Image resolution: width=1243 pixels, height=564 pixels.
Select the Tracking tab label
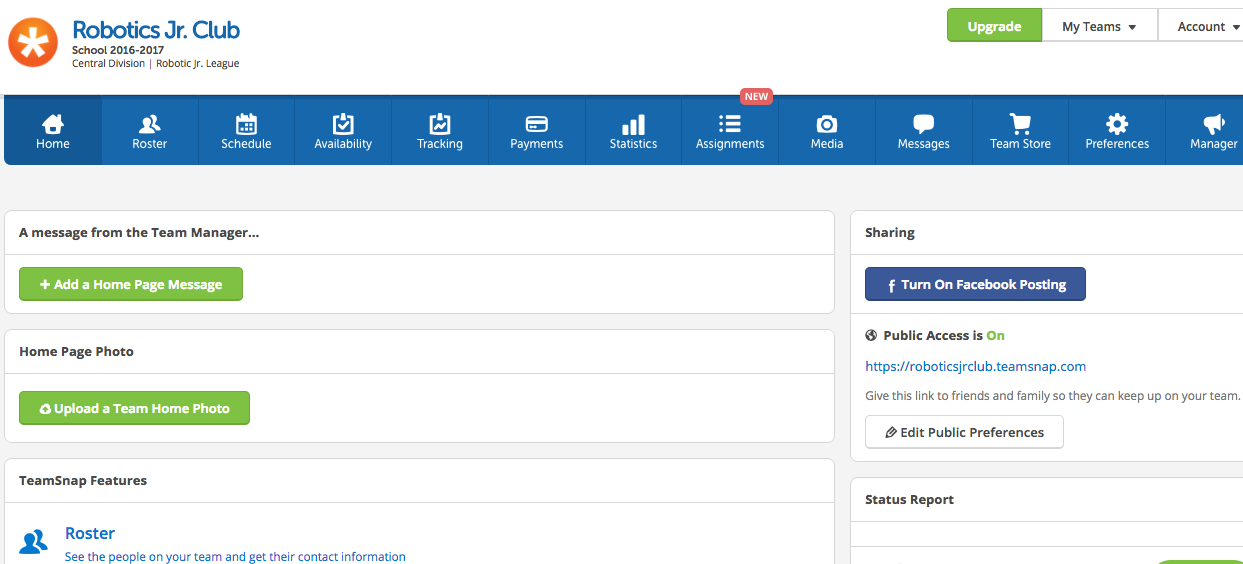(x=440, y=144)
